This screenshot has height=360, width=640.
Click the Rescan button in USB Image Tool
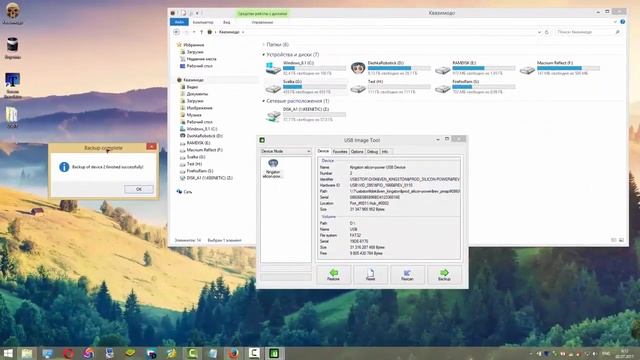click(407, 275)
